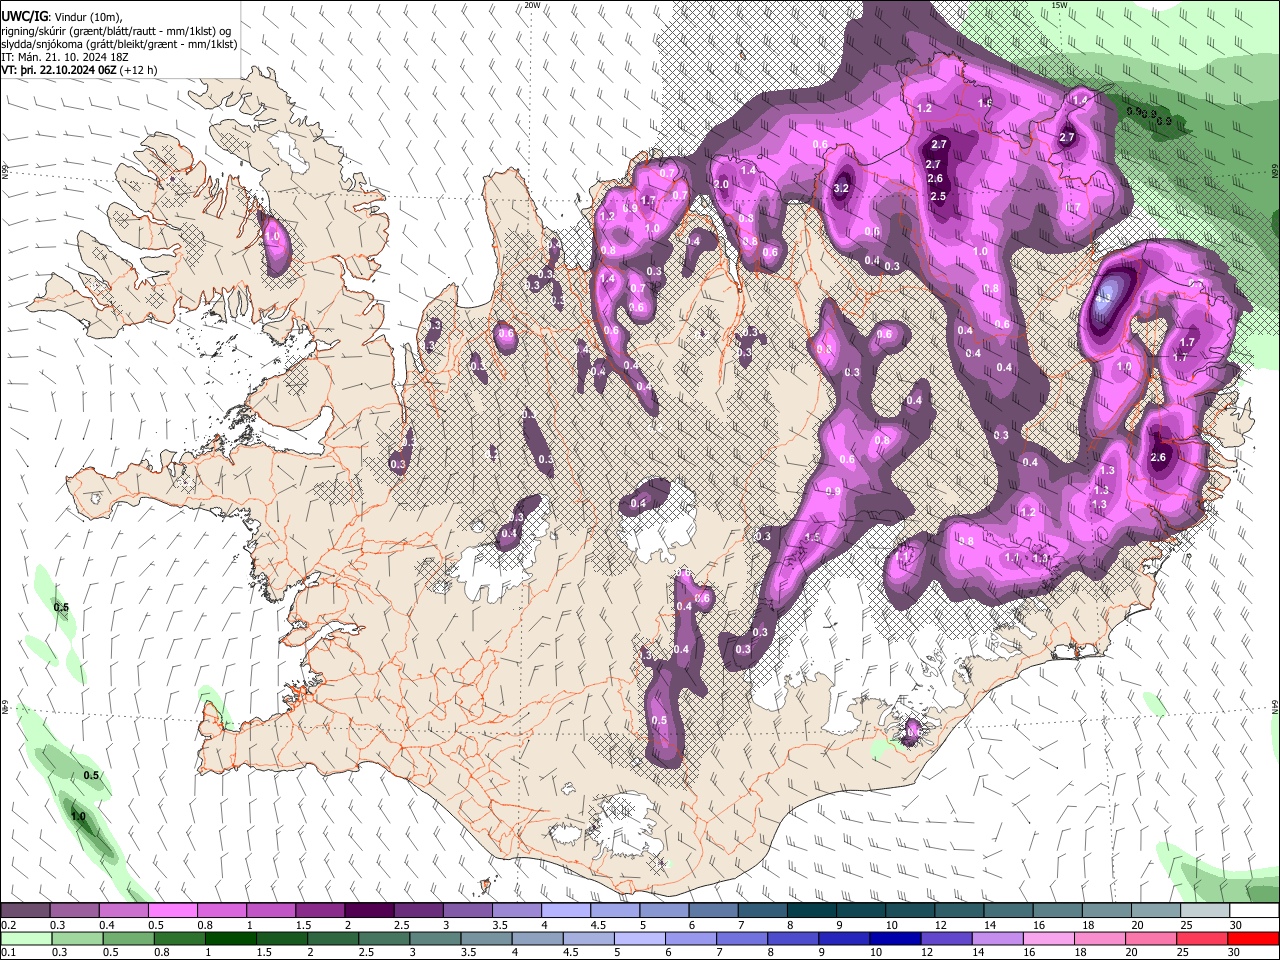The height and width of the screenshot is (960, 1280).
Task: Click top legend swatch between 20 and 25
Action: click(x=1155, y=911)
